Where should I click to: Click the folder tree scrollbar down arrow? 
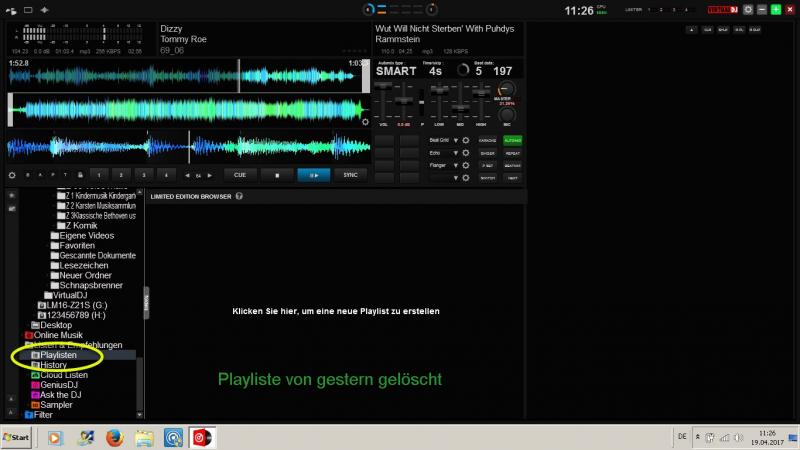pos(140,415)
